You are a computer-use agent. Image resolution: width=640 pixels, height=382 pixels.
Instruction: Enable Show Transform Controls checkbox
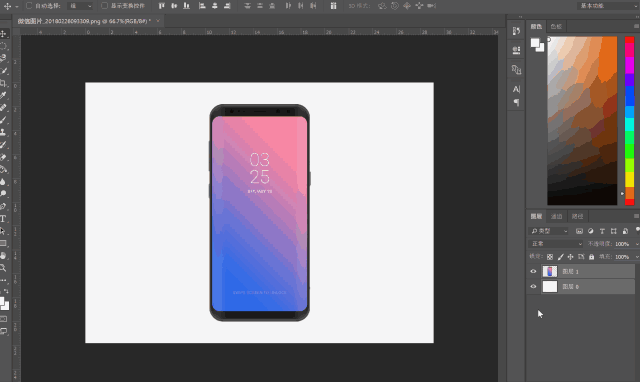(104, 6)
